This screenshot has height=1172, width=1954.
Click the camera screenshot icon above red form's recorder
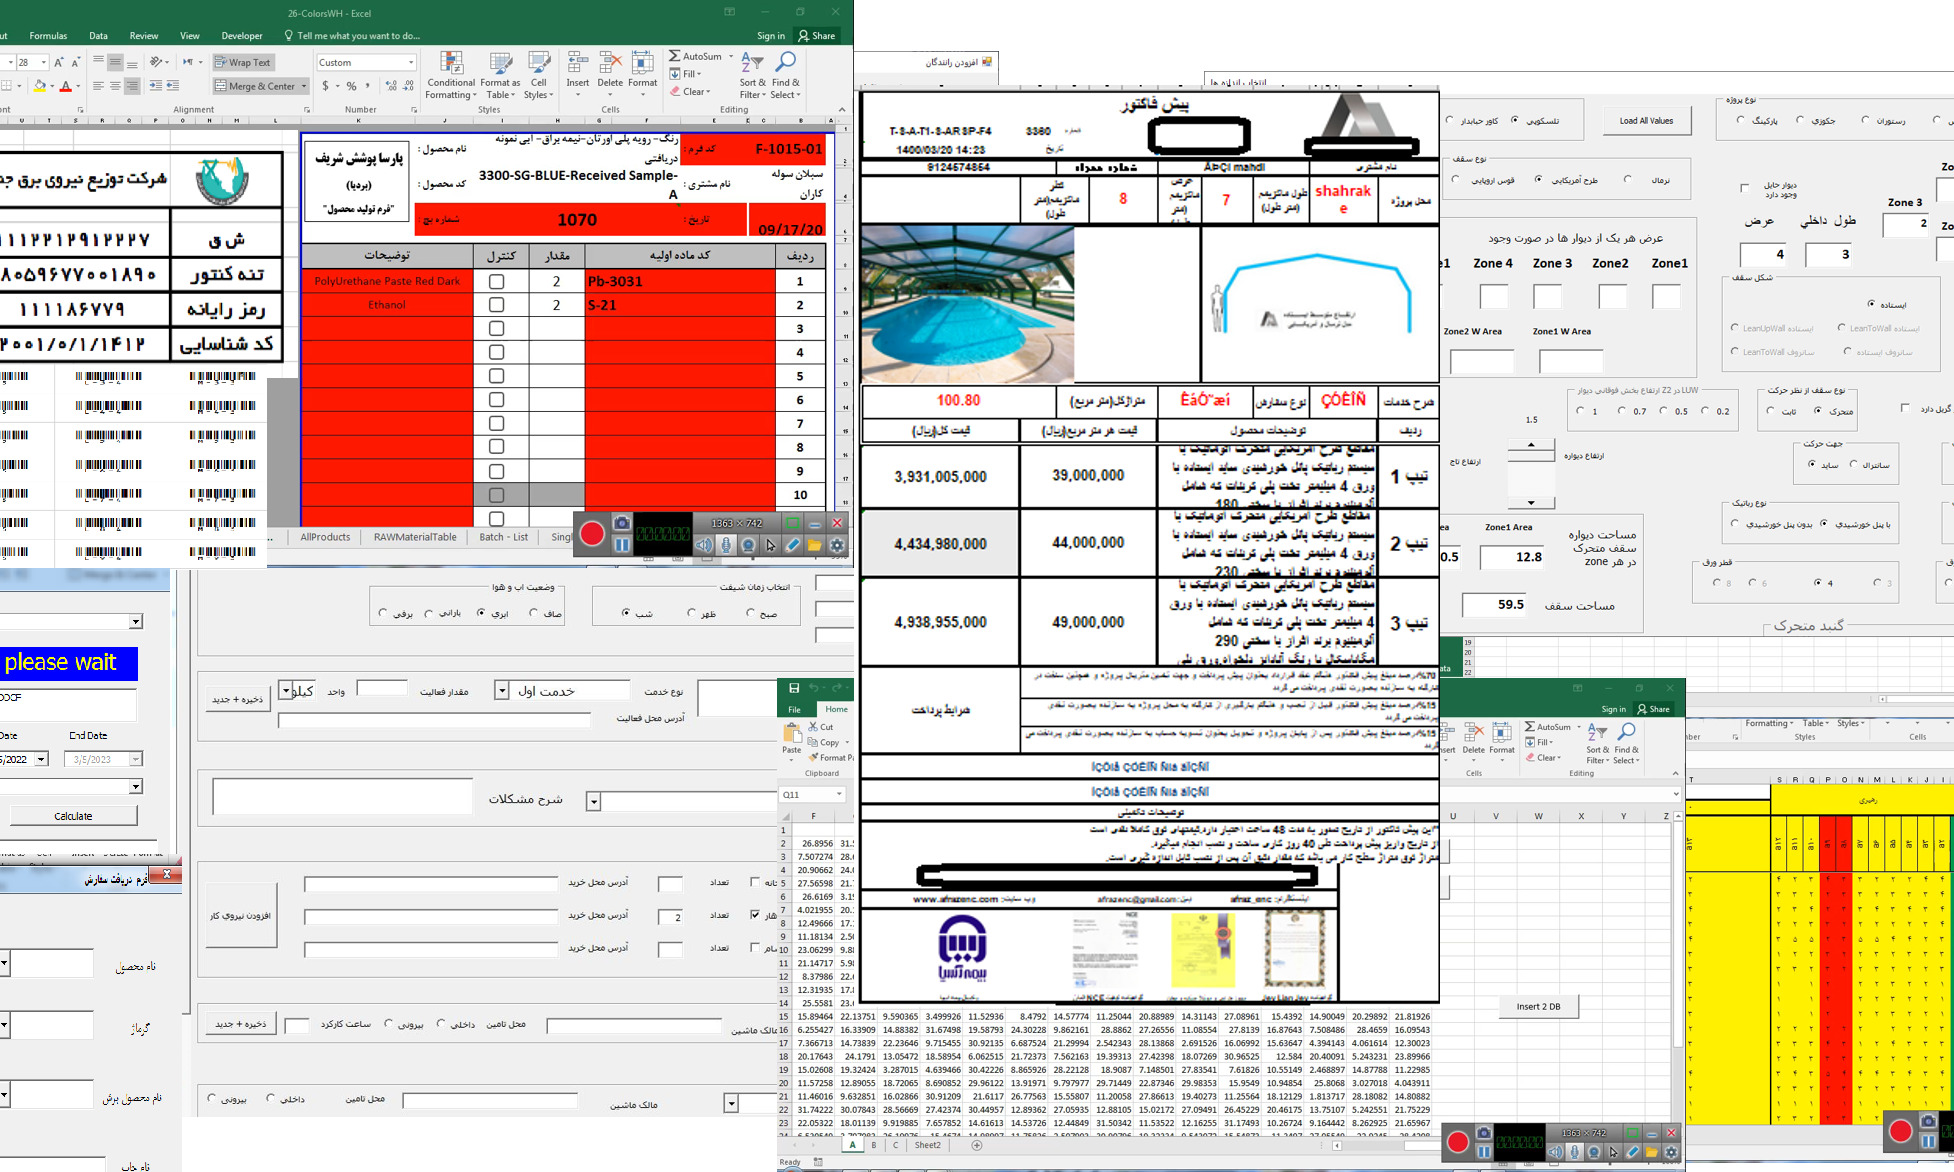(621, 523)
